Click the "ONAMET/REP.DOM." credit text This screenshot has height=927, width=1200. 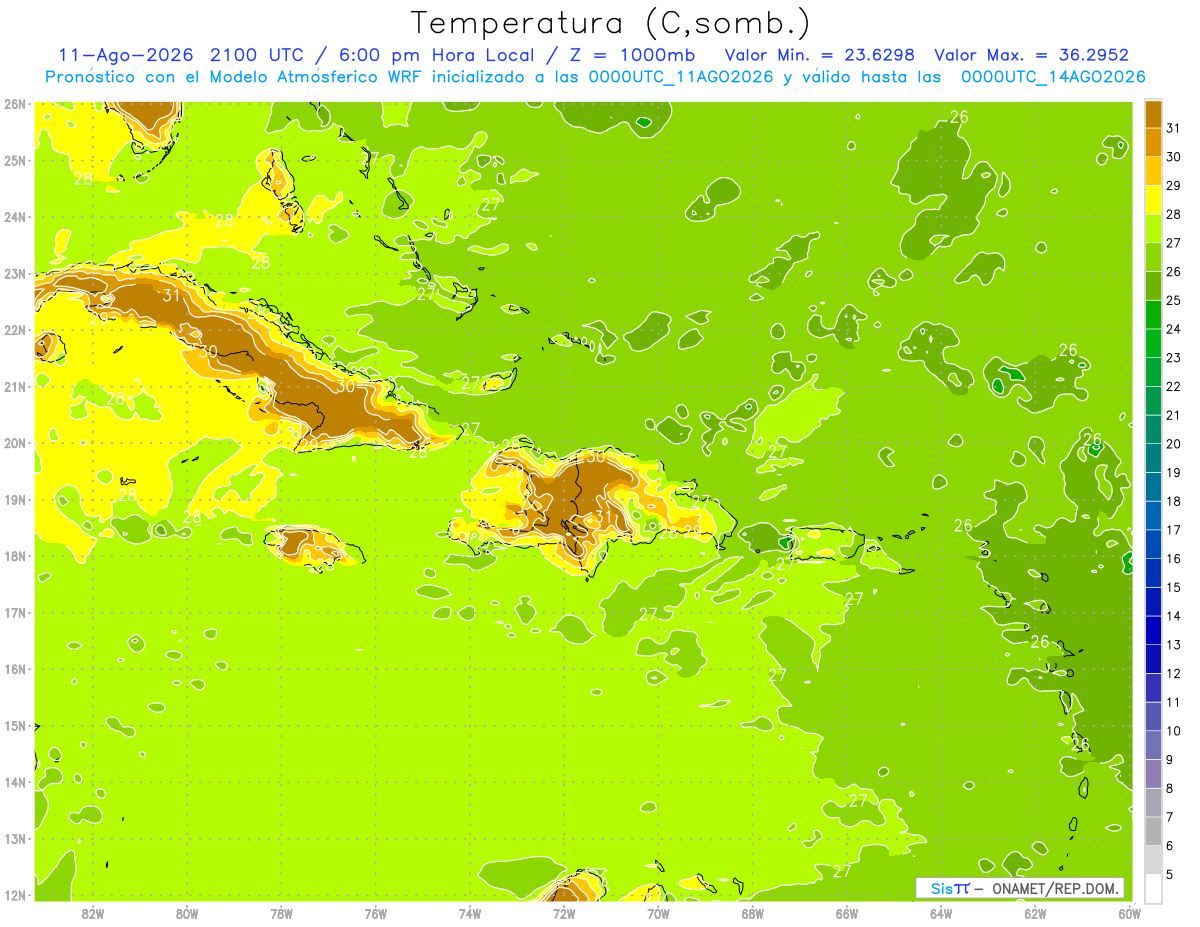[1055, 888]
